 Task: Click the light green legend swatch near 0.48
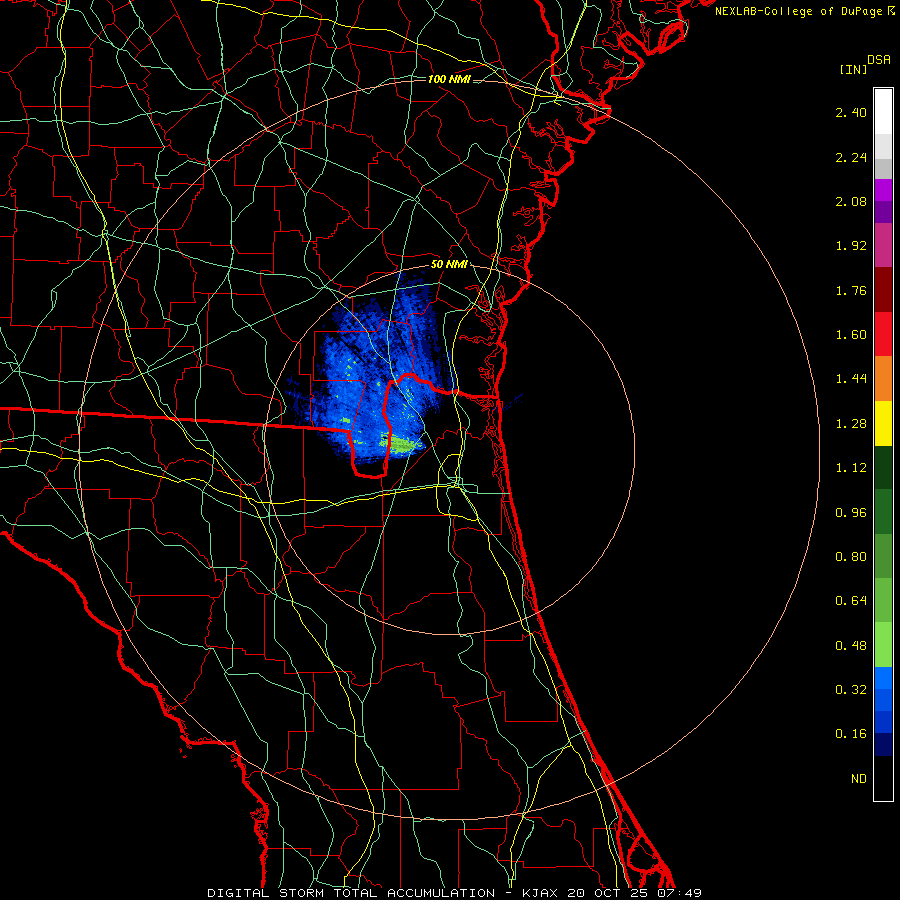[x=883, y=645]
